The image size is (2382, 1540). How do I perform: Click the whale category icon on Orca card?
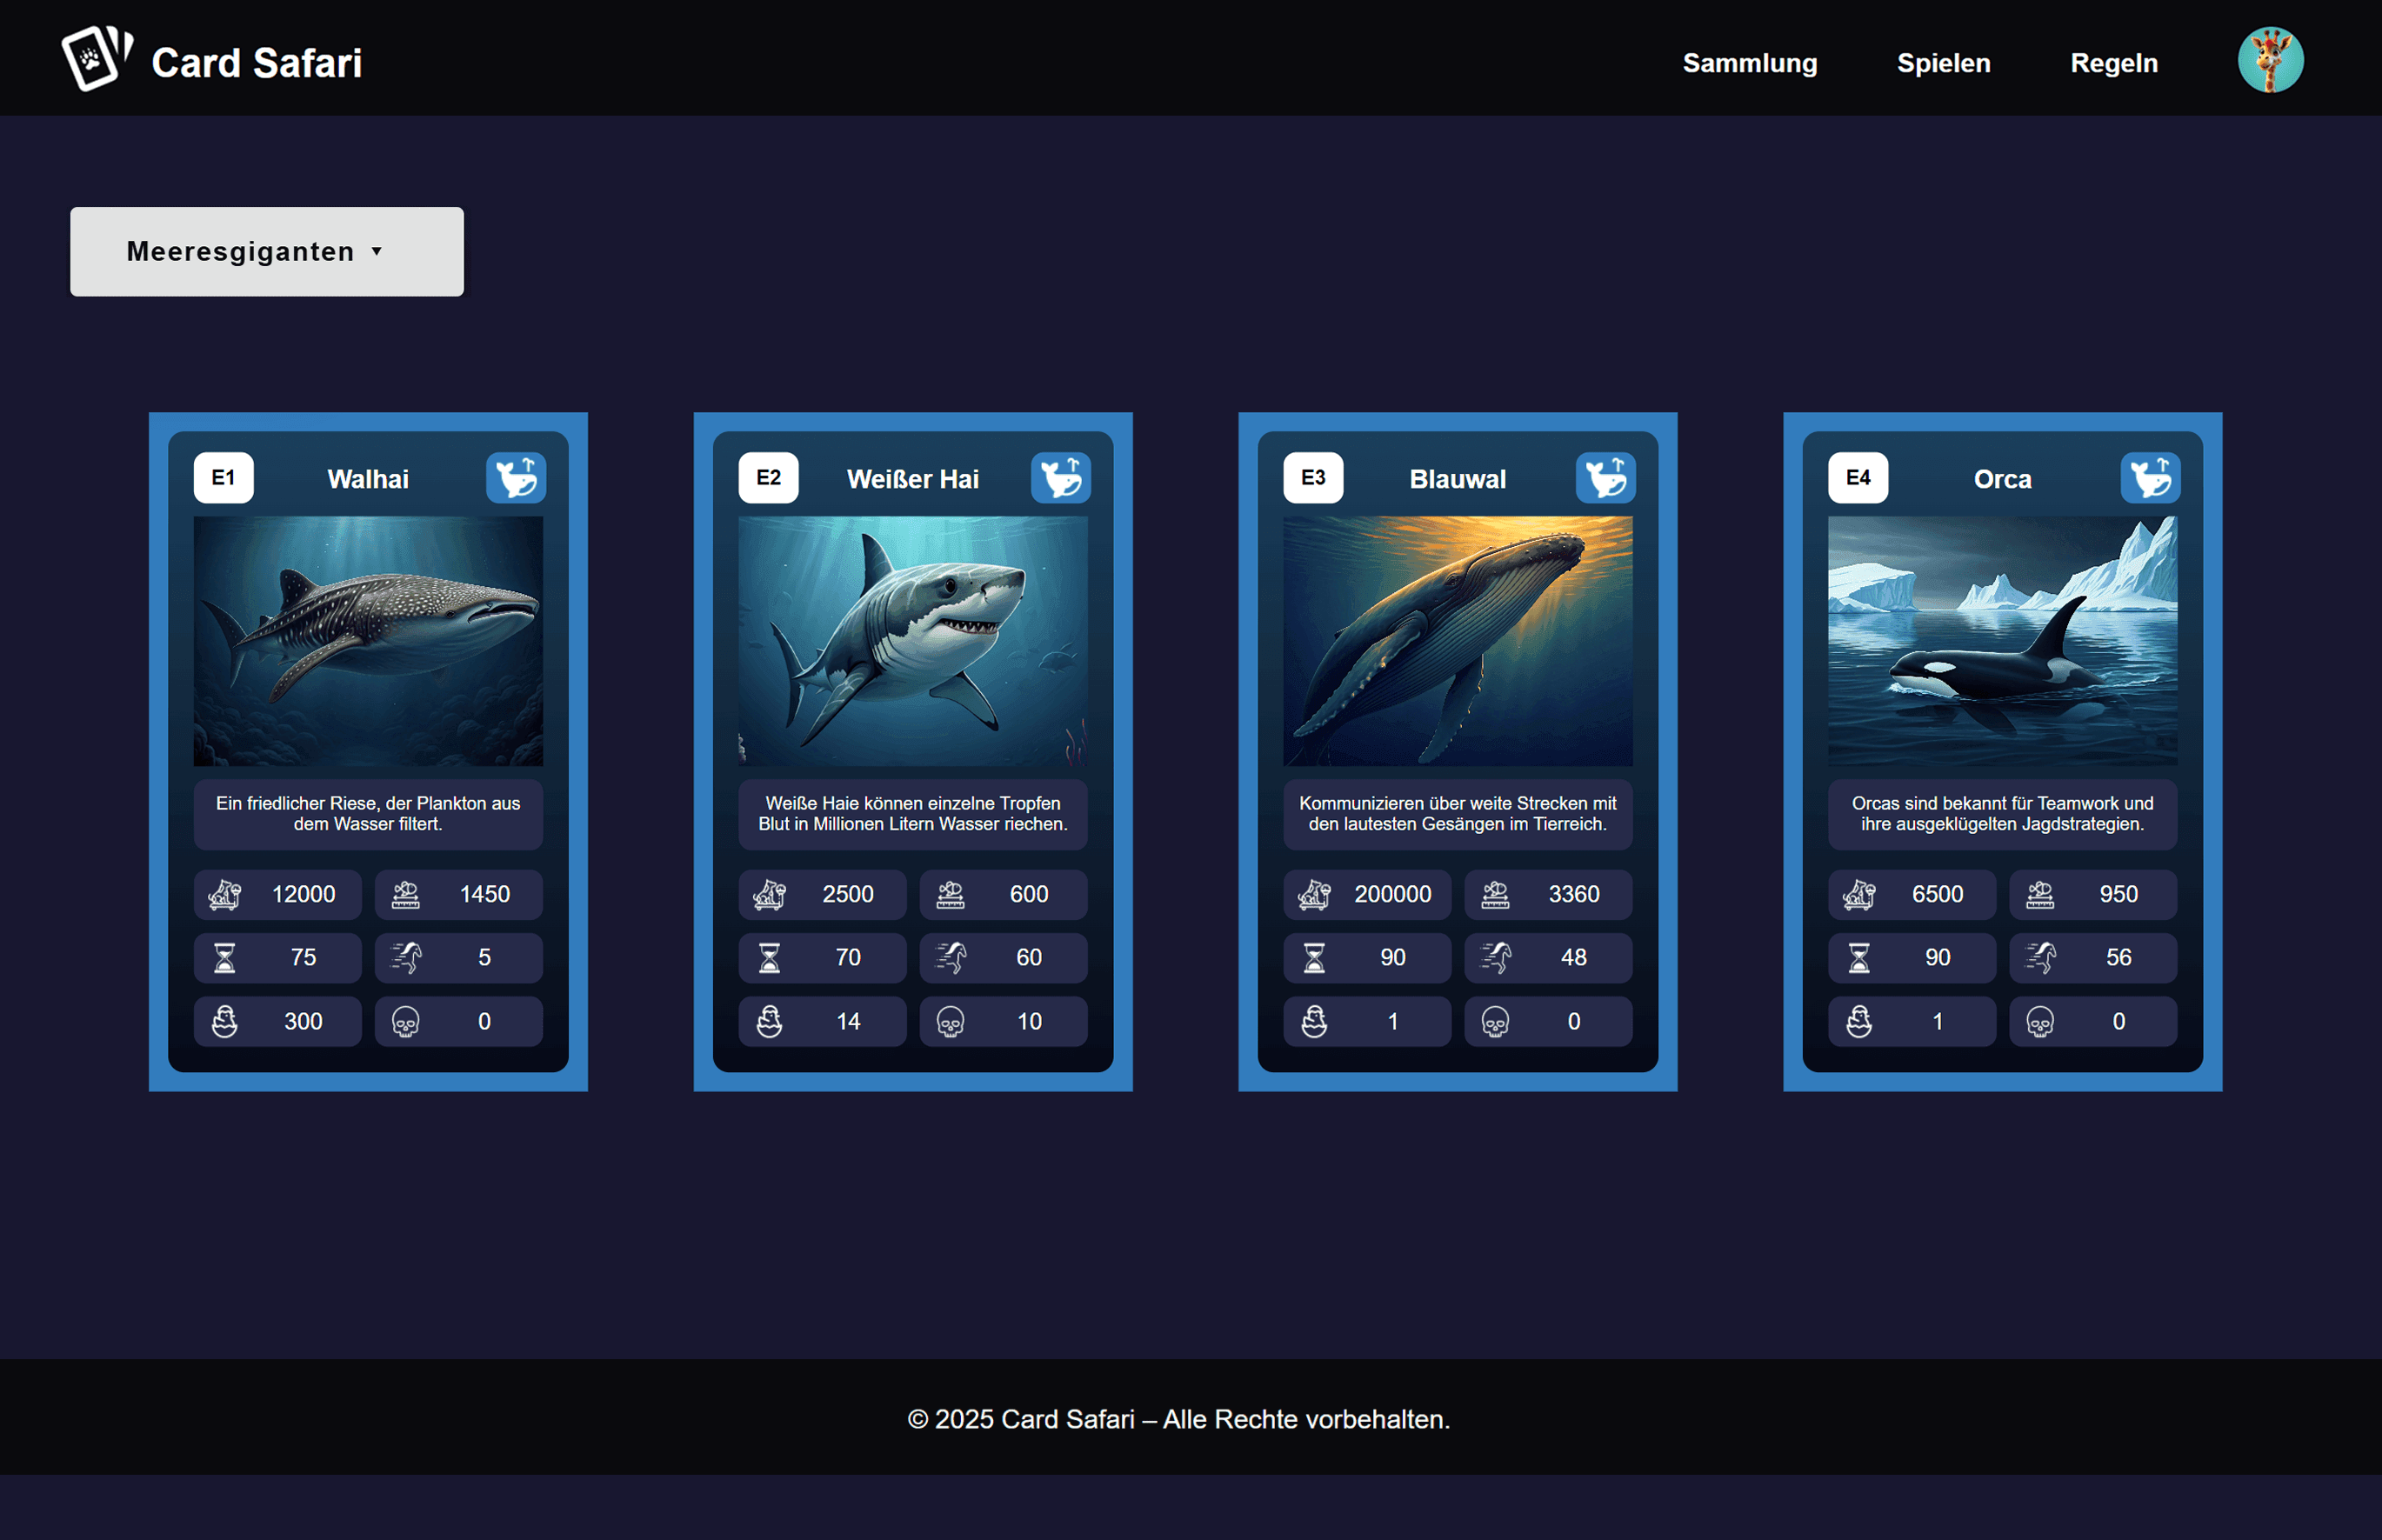pos(2150,478)
